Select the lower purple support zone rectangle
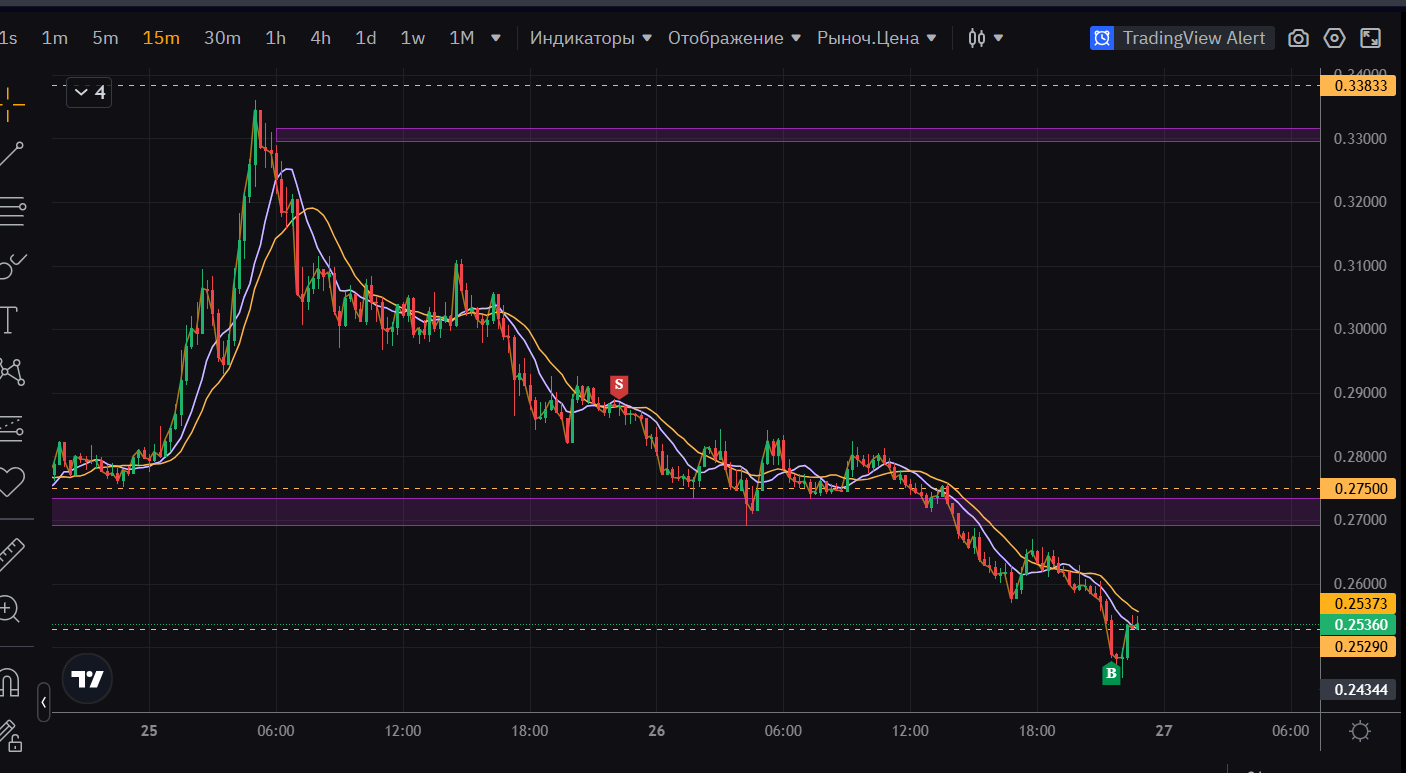 click(686, 511)
